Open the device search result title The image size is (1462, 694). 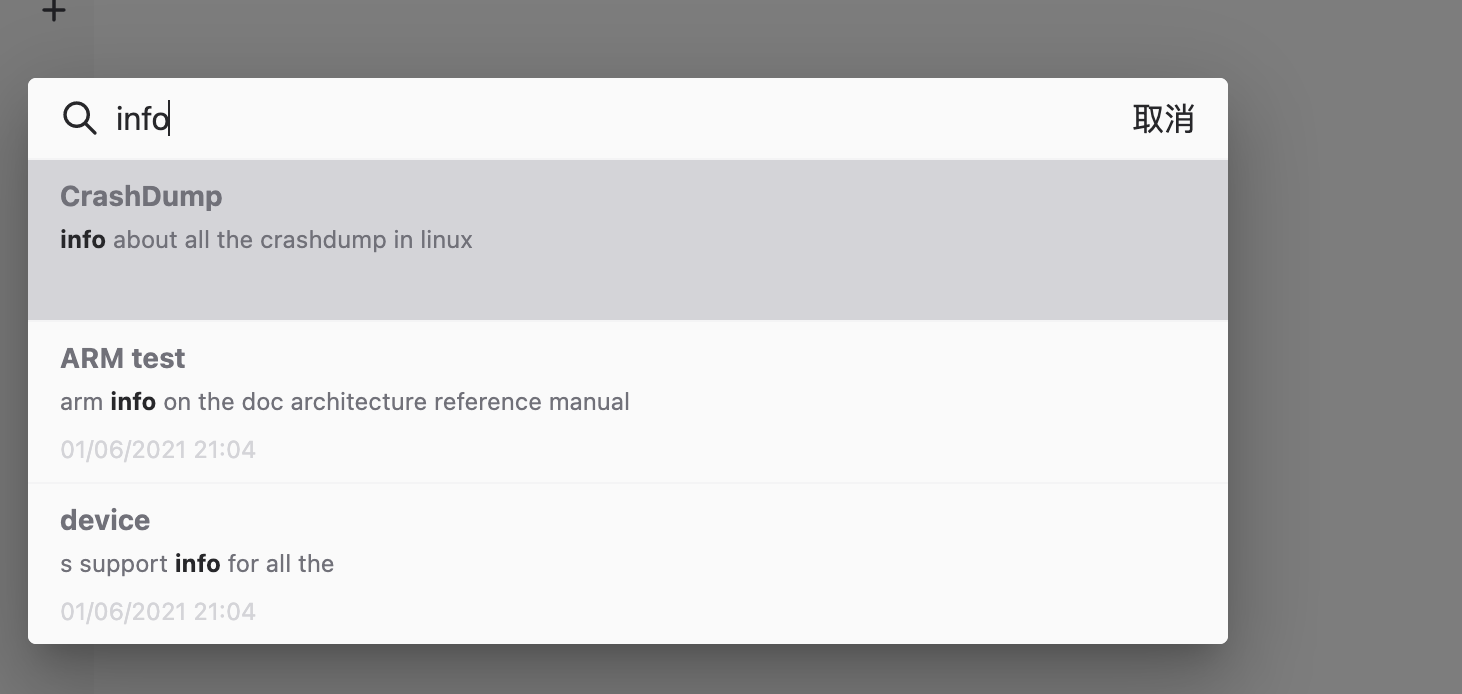pos(105,520)
